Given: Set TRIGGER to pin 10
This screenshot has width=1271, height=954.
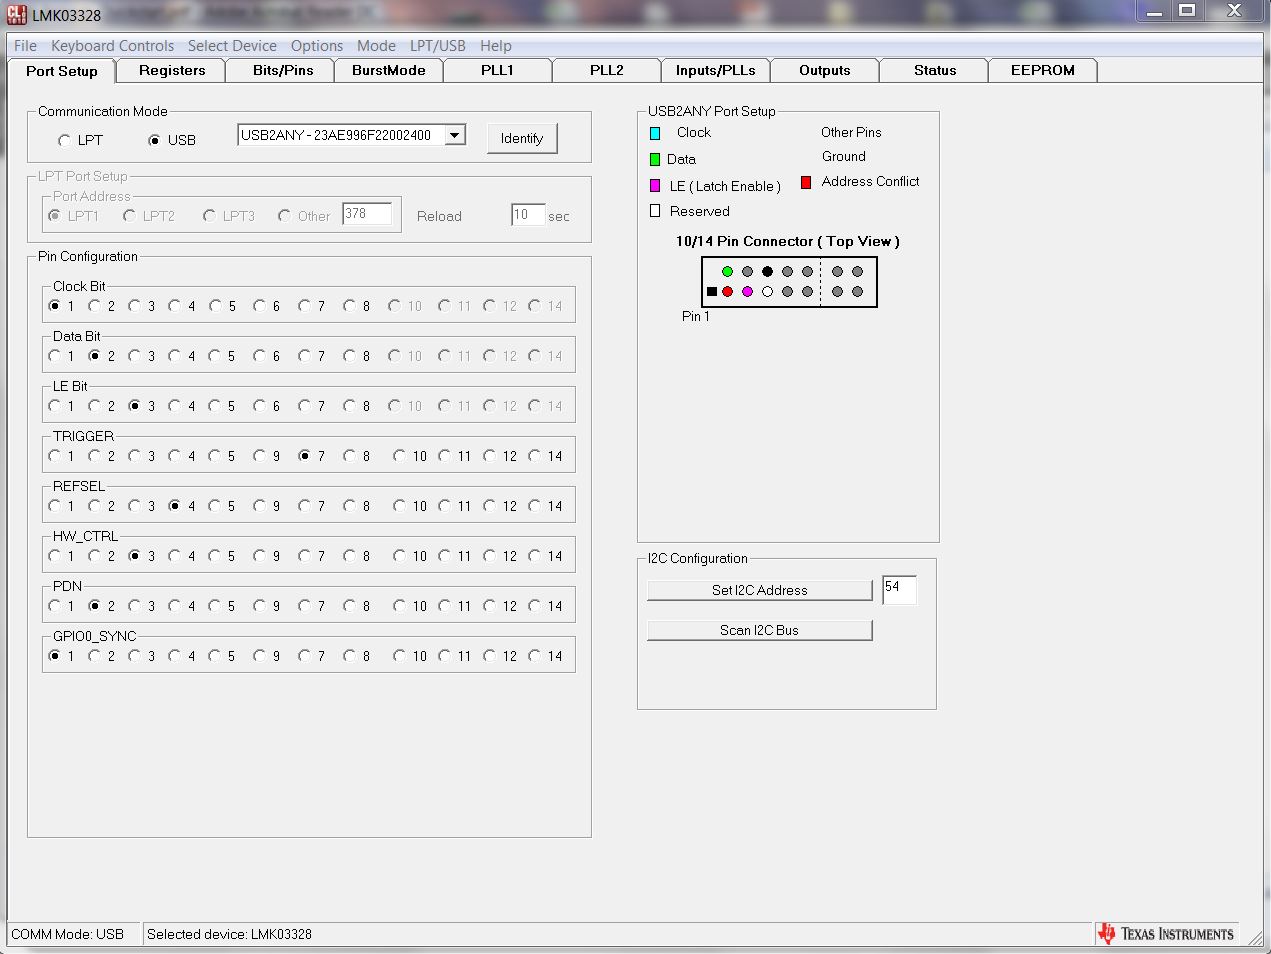Looking at the screenshot, I should click(399, 456).
